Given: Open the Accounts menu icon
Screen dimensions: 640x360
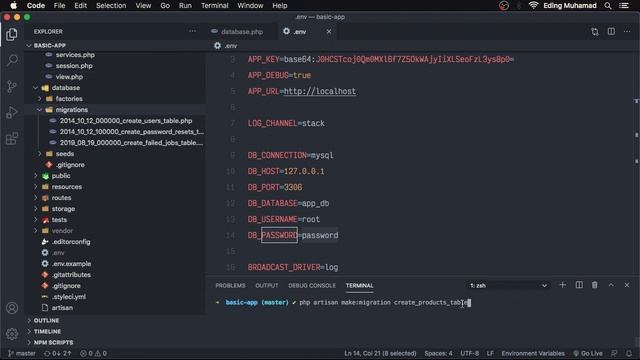Looking at the screenshot, I should pyautogui.click(x=12, y=308).
